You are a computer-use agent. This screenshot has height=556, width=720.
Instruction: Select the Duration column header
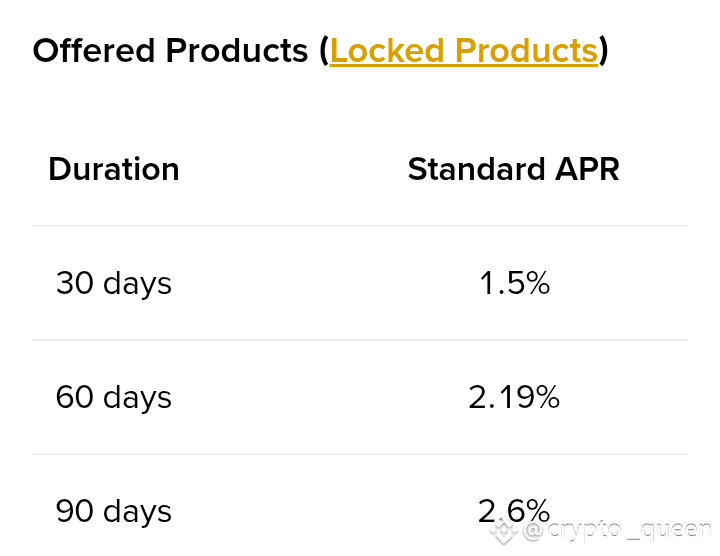click(113, 168)
